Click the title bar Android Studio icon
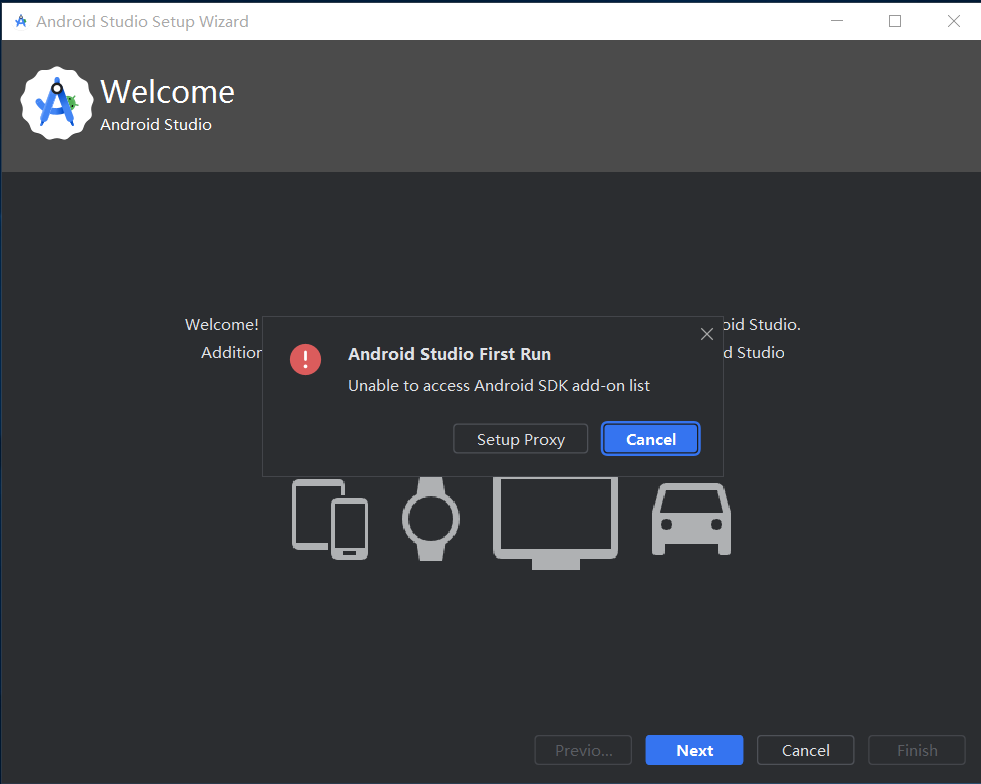 click(x=21, y=21)
